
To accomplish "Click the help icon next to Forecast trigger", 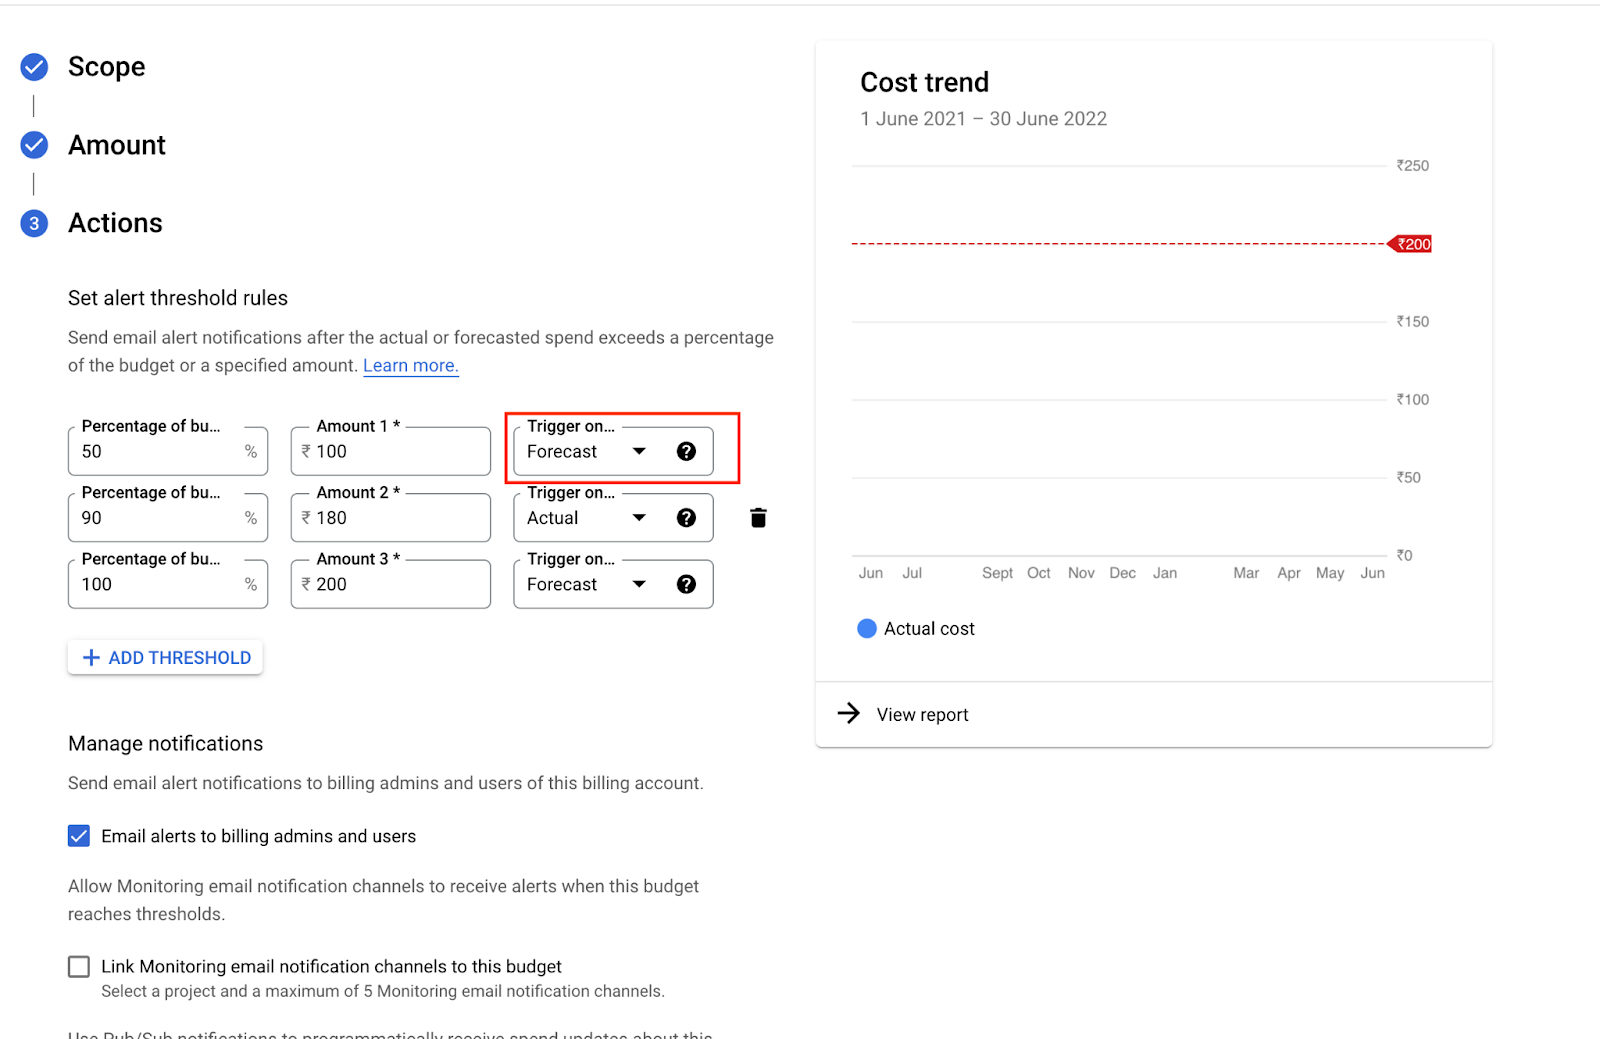I will coord(686,451).
